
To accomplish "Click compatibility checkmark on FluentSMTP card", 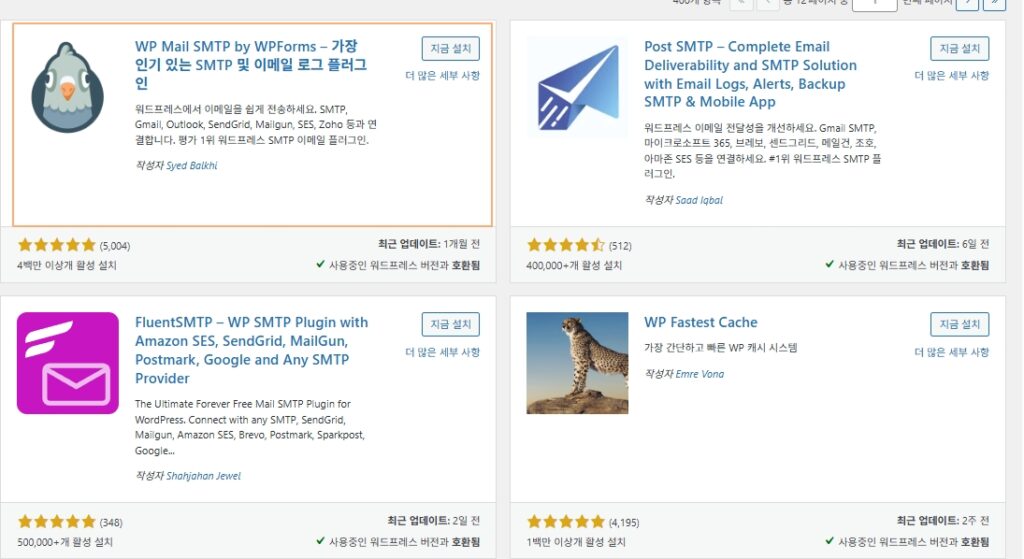I will 321,541.
